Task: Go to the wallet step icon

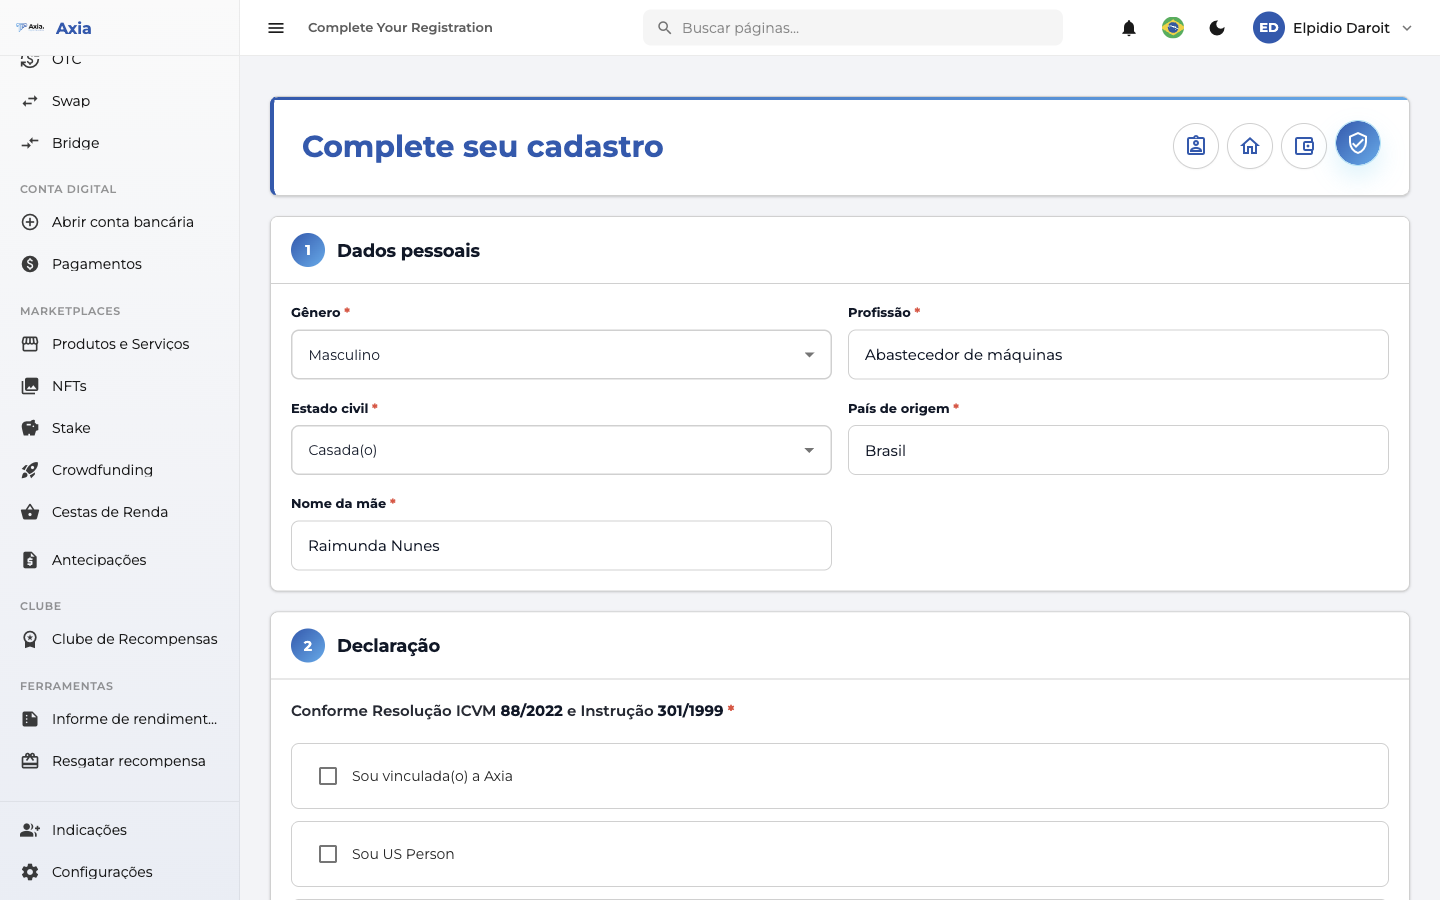Action: pos(1304,146)
